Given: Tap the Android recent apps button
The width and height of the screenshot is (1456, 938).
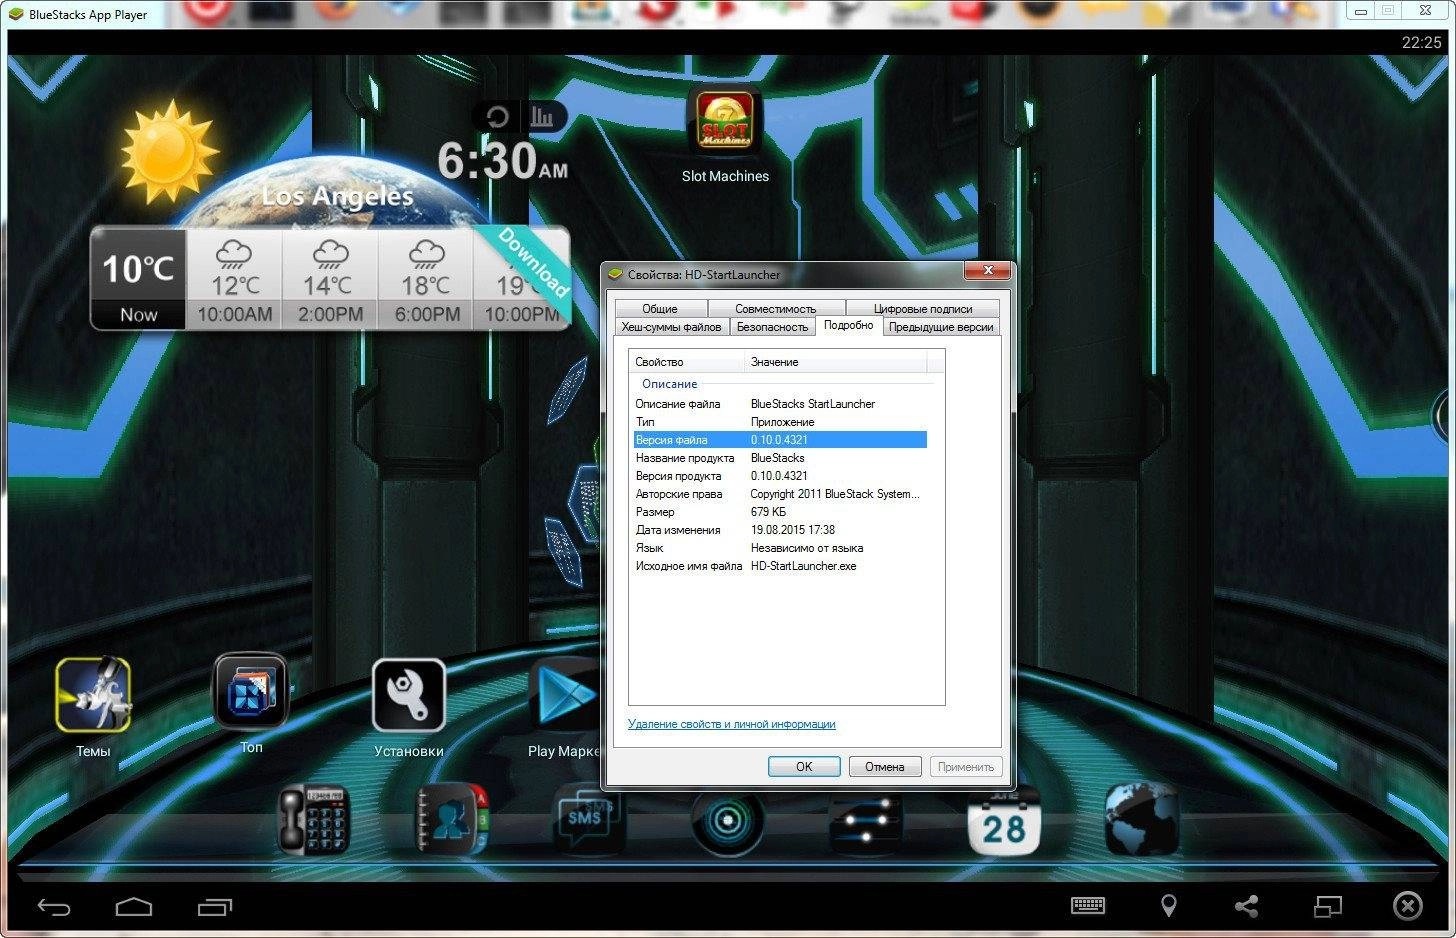Looking at the screenshot, I should pos(214,907).
